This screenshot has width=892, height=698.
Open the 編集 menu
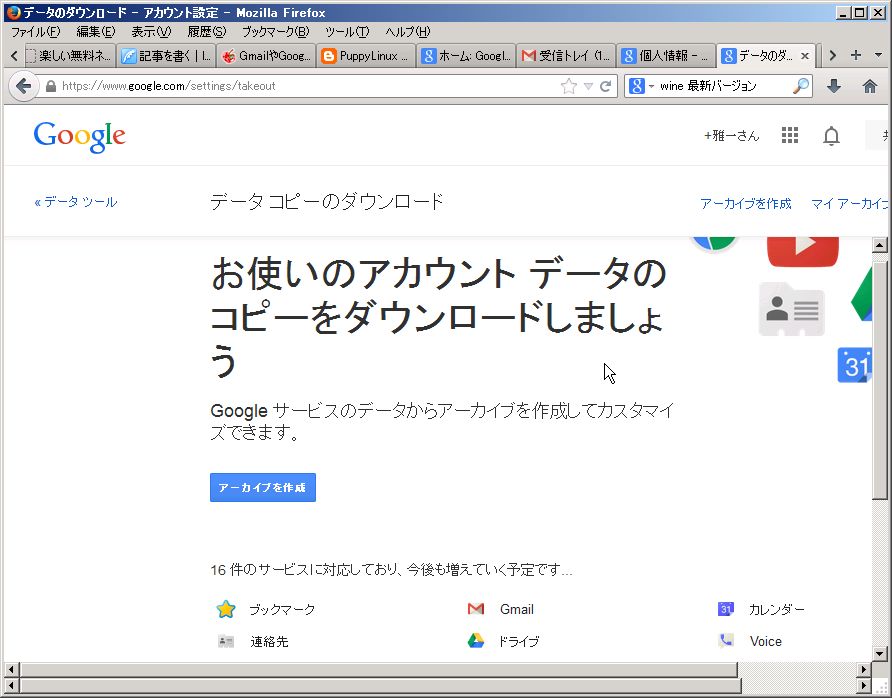pos(96,32)
